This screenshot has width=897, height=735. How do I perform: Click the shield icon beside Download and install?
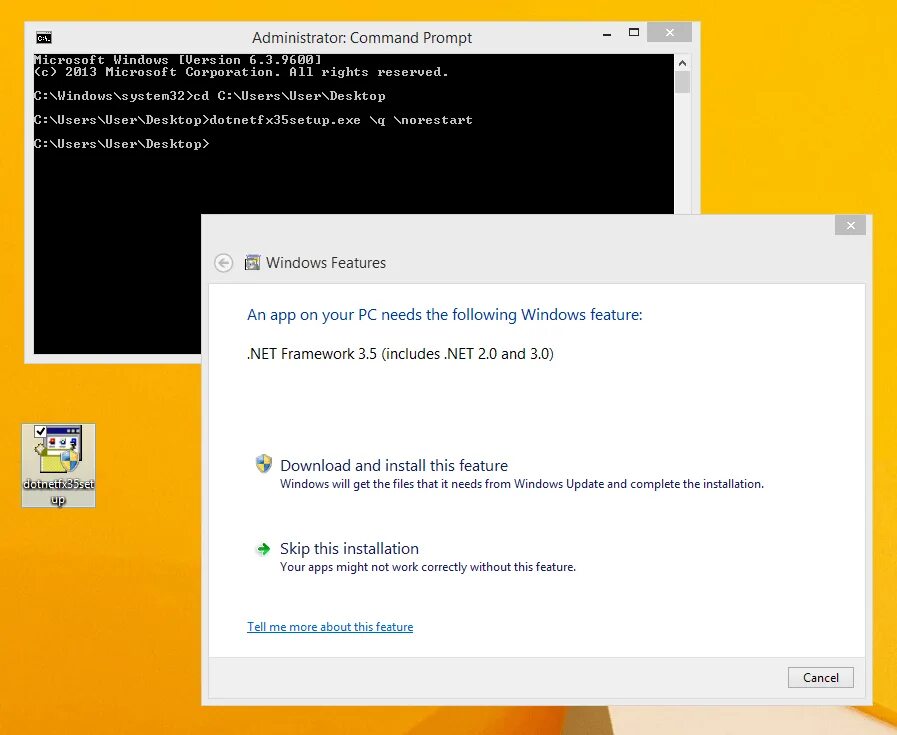point(264,464)
